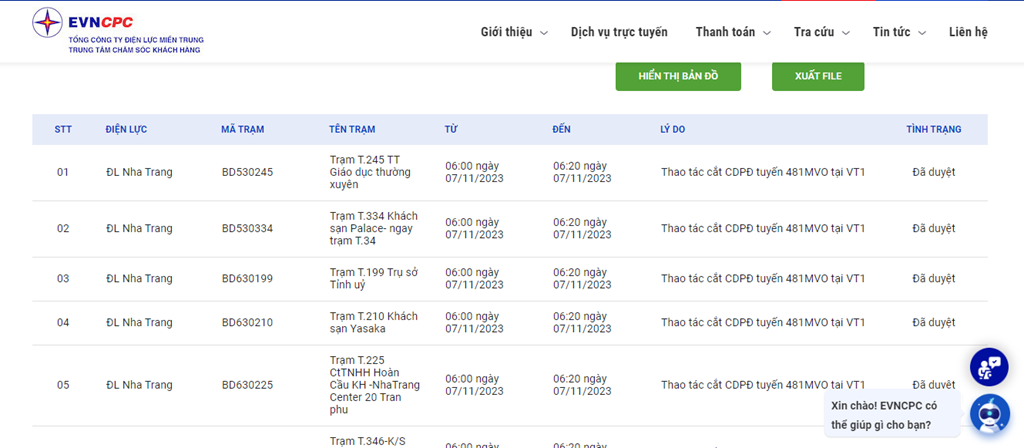Click the ĐIỆN LỰC column header

(x=126, y=130)
